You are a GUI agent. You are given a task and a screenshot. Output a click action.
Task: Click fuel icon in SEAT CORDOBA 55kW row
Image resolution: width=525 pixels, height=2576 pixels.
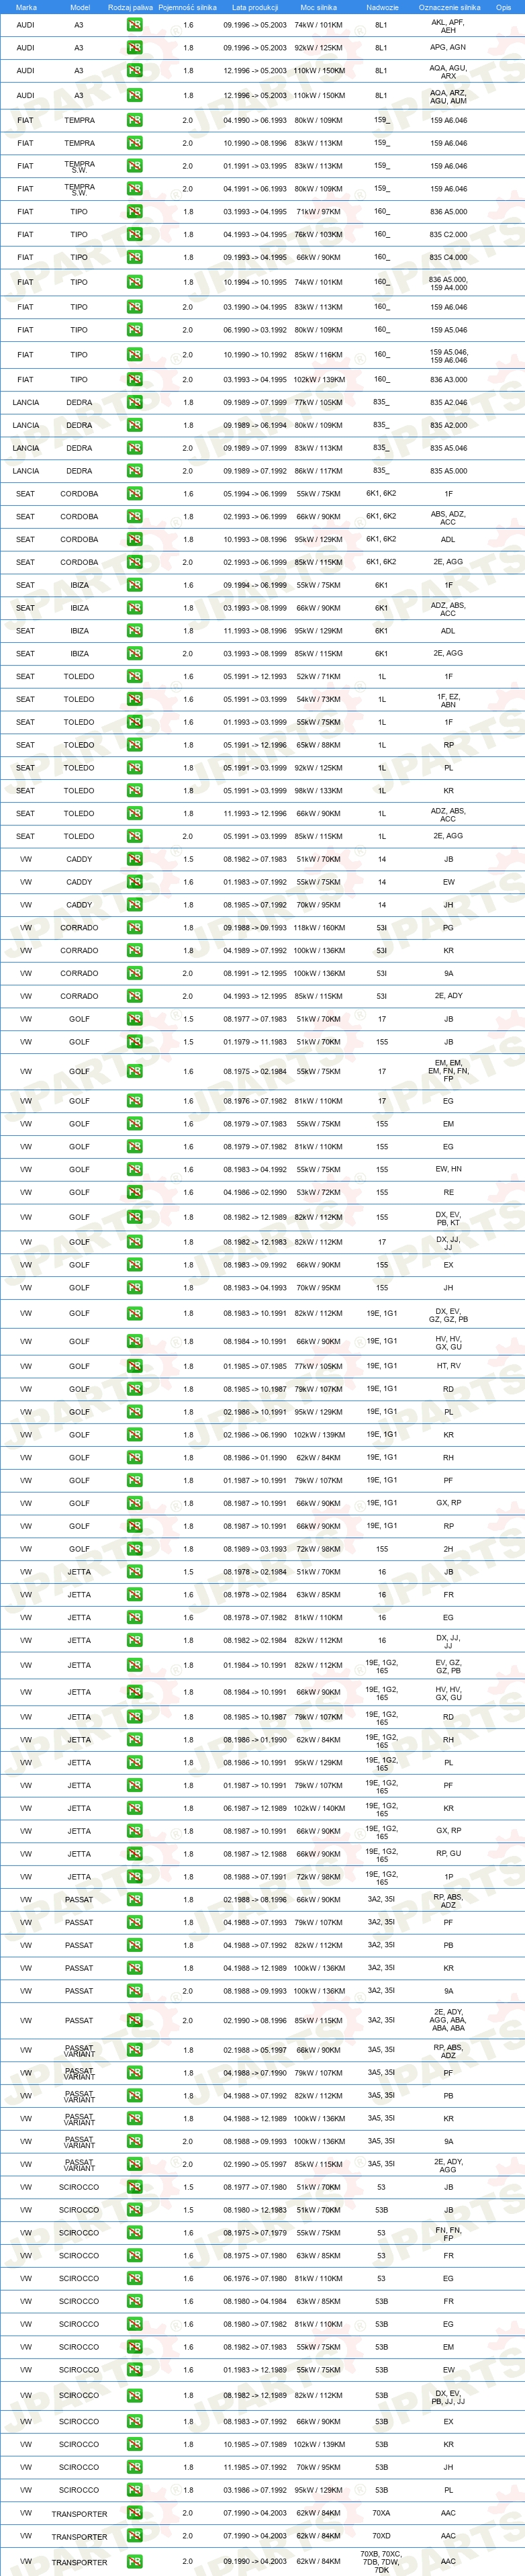pyautogui.click(x=134, y=494)
